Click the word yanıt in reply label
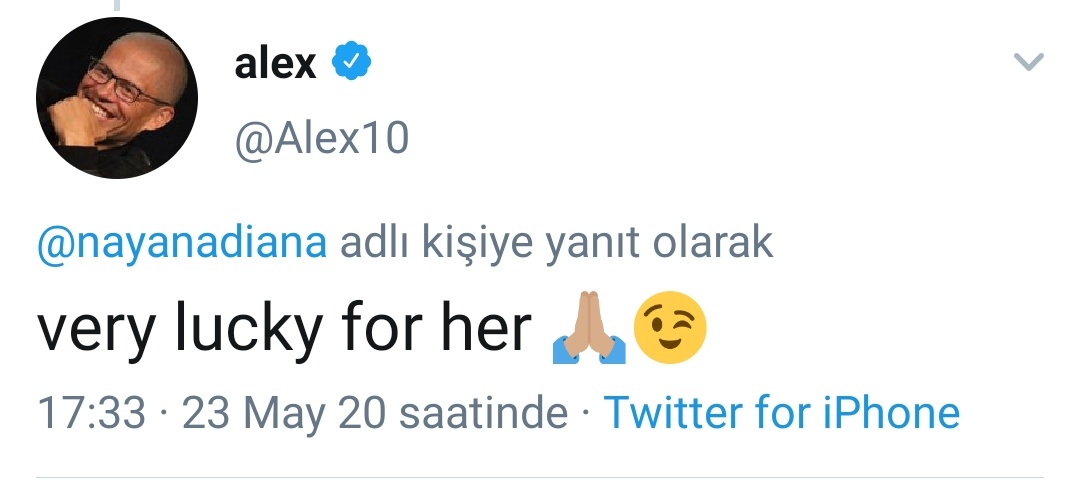Screen dimensions: 1080x483 [591, 244]
